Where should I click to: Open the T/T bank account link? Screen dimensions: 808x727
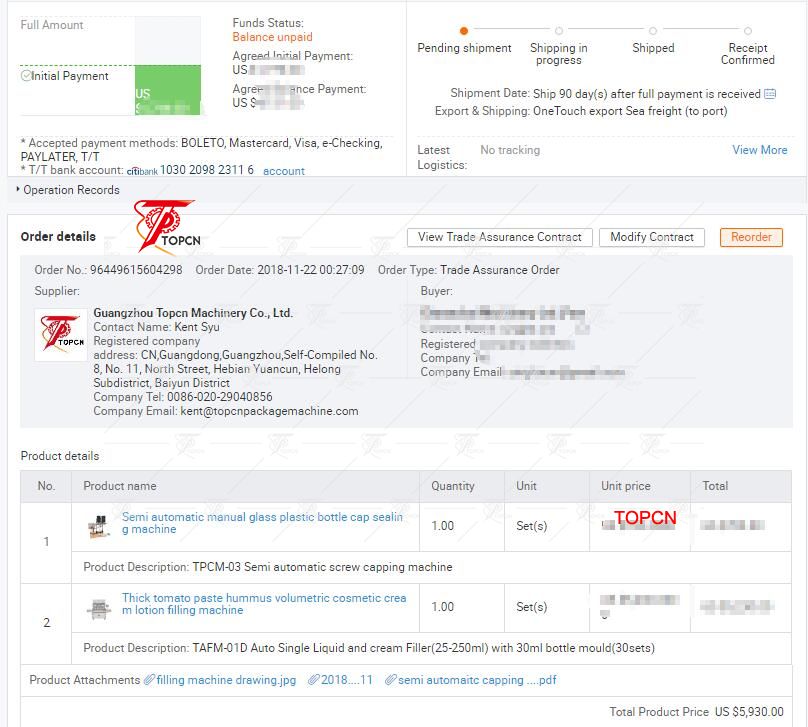pyautogui.click(x=284, y=171)
